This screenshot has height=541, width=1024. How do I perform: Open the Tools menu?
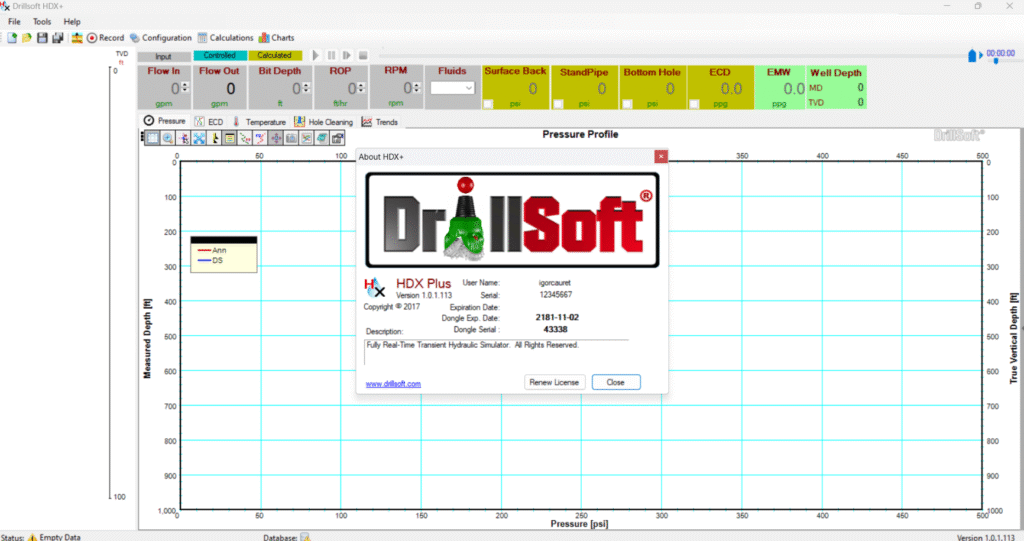click(42, 22)
